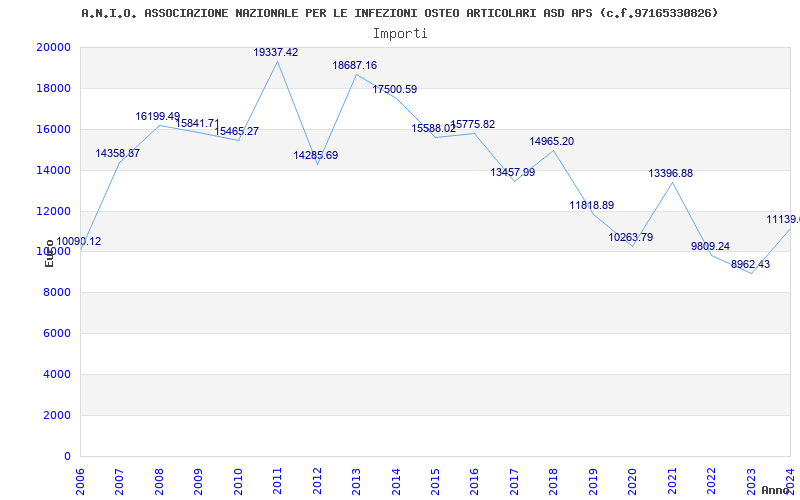Click the data label 18687.16
The height and width of the screenshot is (500, 800).
coord(355,65)
